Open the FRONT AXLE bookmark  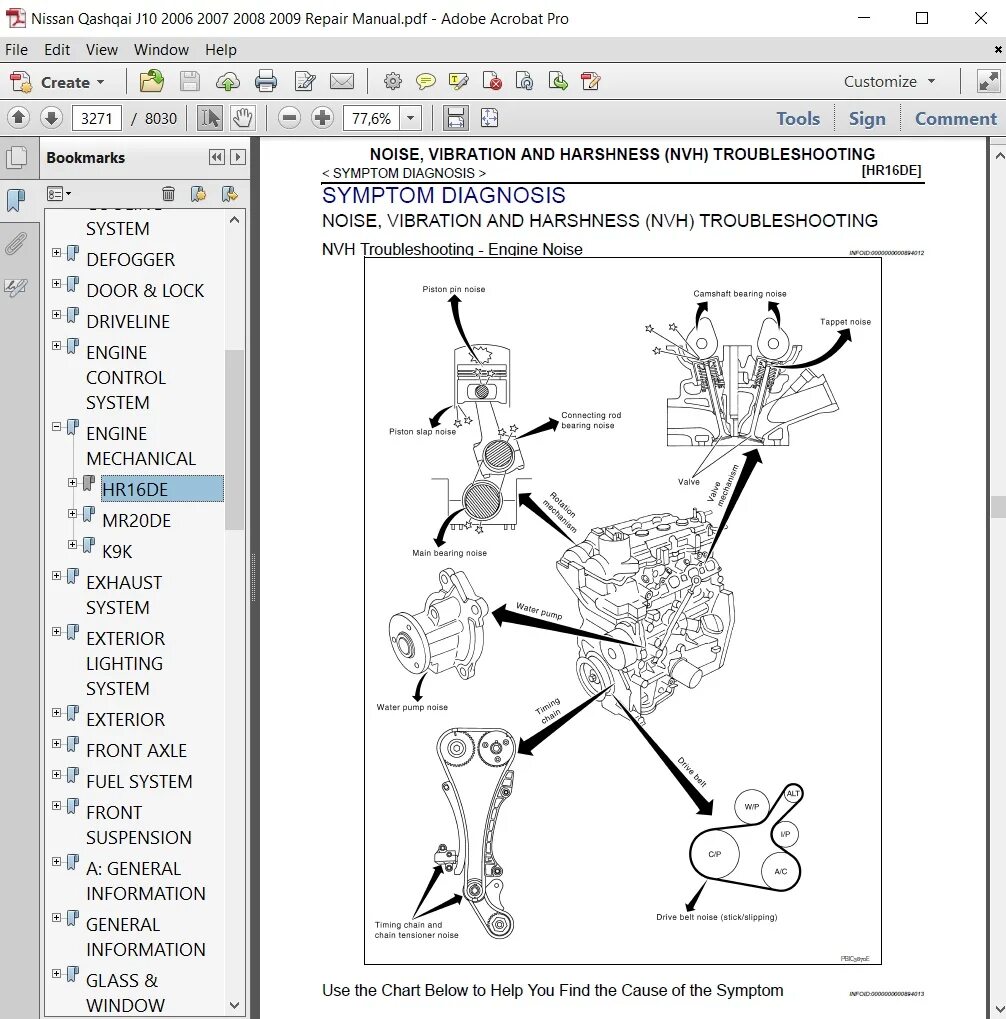(x=136, y=751)
